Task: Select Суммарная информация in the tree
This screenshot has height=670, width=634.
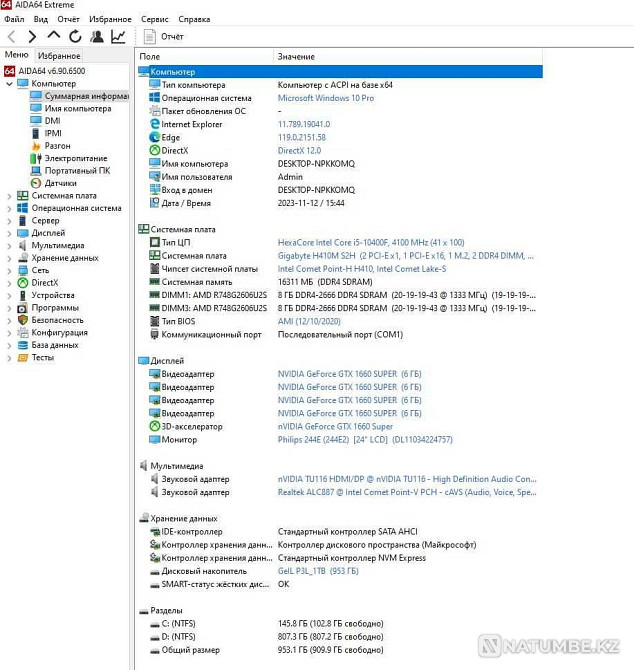Action: point(79,96)
